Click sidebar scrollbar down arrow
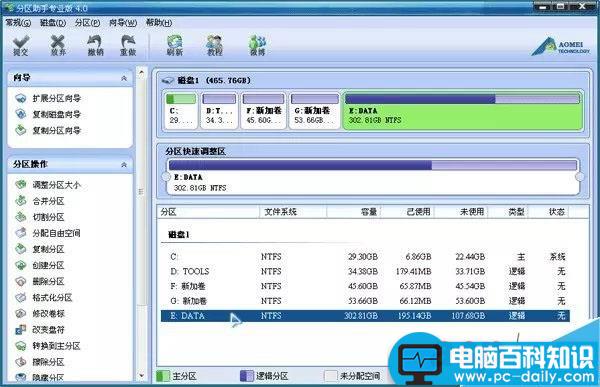 [142, 376]
